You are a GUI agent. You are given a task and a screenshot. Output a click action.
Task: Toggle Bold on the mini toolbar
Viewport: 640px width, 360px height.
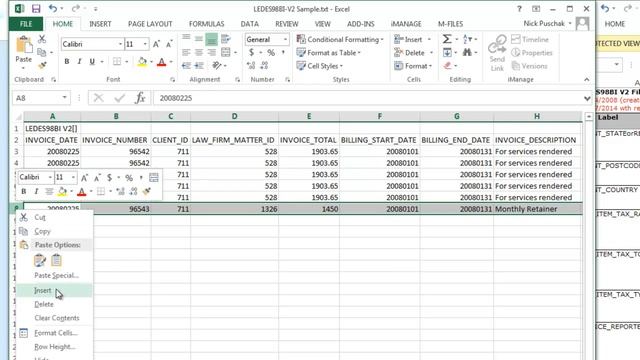pos(24,191)
